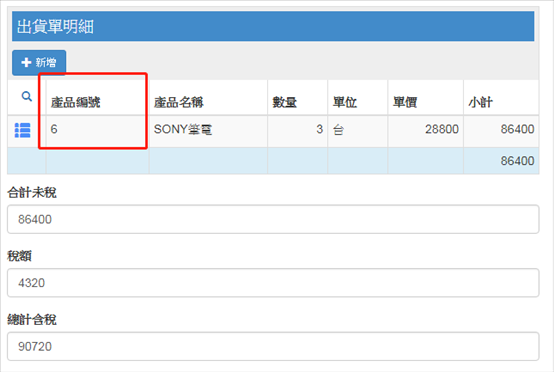Click quantity cell showing 3
This screenshot has height=372, width=554.
pyautogui.click(x=297, y=131)
